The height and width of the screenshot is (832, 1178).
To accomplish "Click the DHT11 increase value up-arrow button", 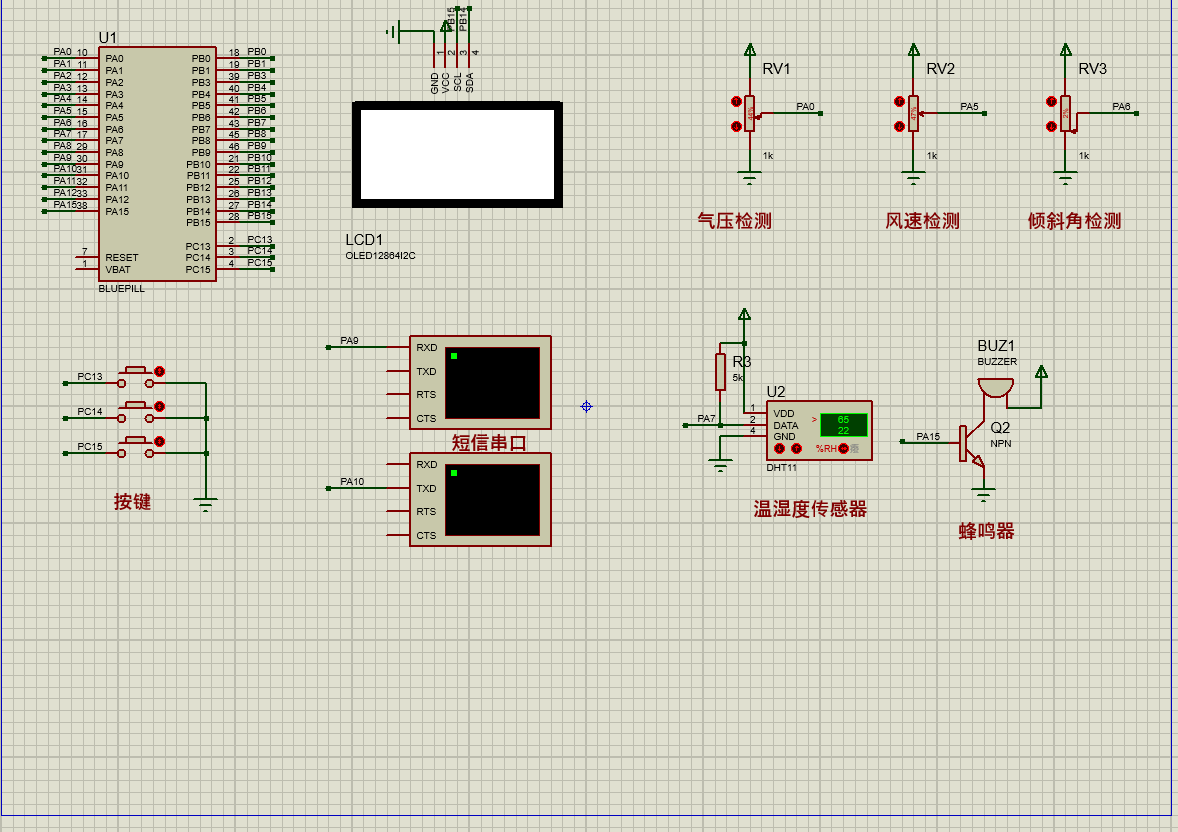I will pyautogui.click(x=797, y=449).
